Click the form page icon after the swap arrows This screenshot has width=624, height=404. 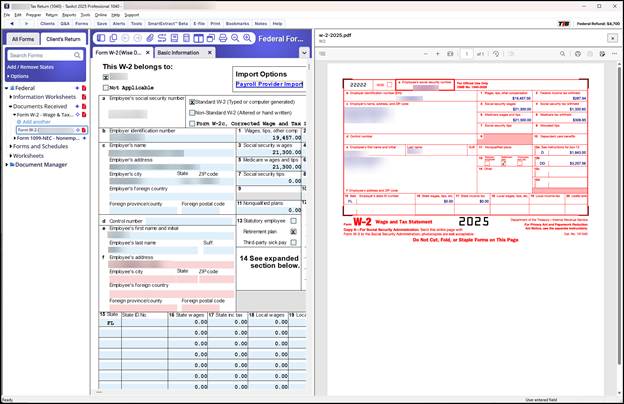click(174, 38)
